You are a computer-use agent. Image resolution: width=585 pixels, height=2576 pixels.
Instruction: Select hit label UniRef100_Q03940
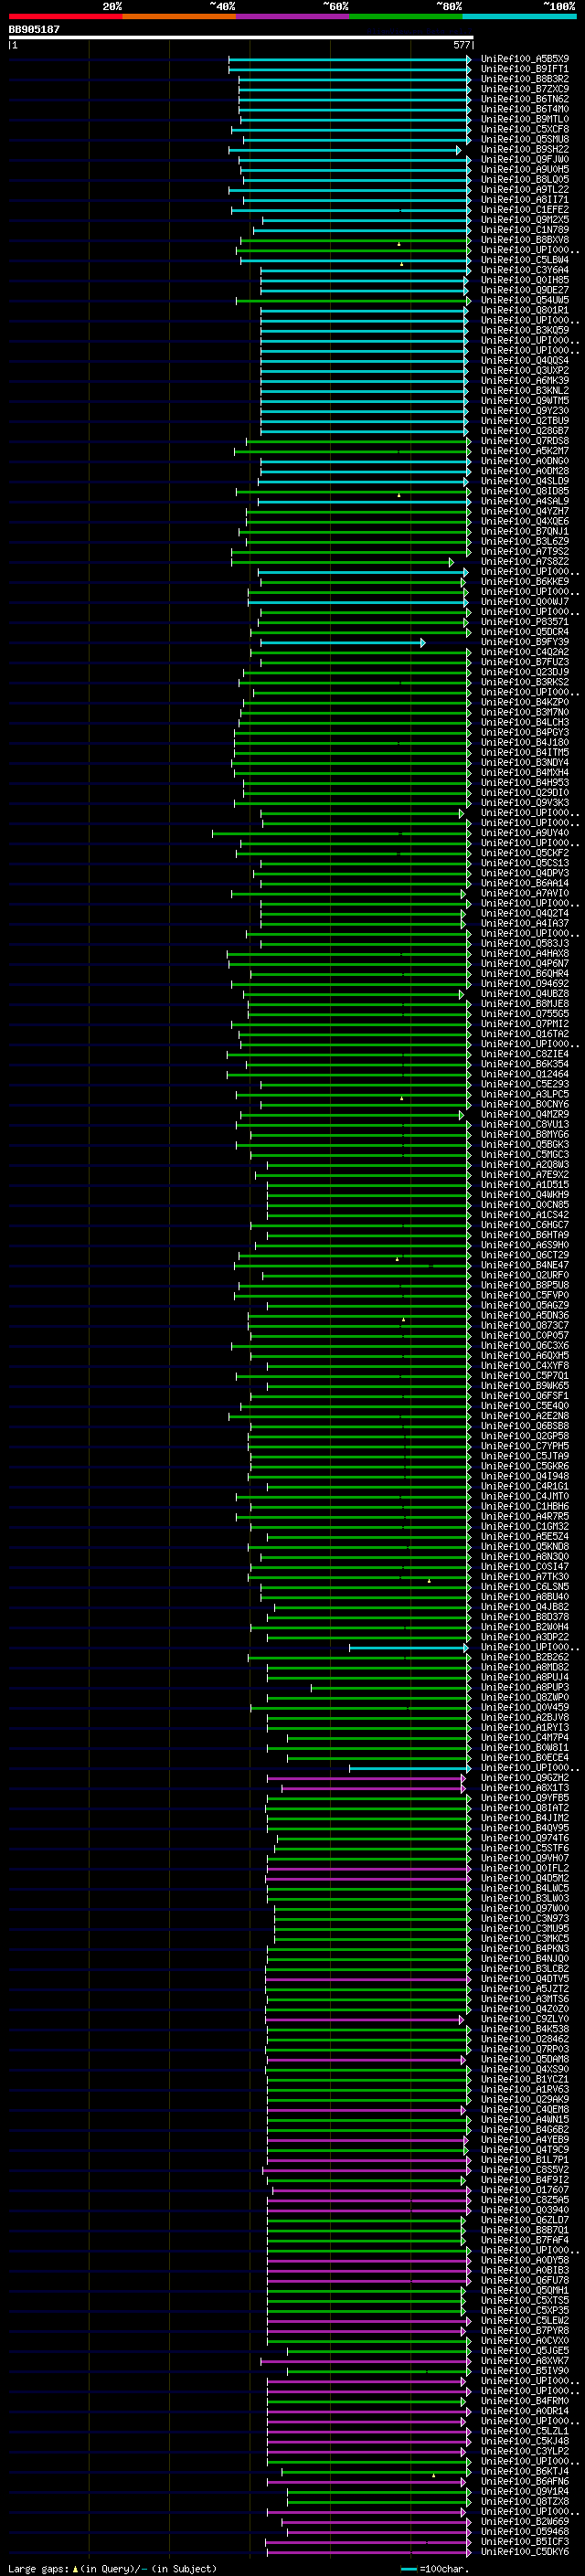coord(525,2210)
